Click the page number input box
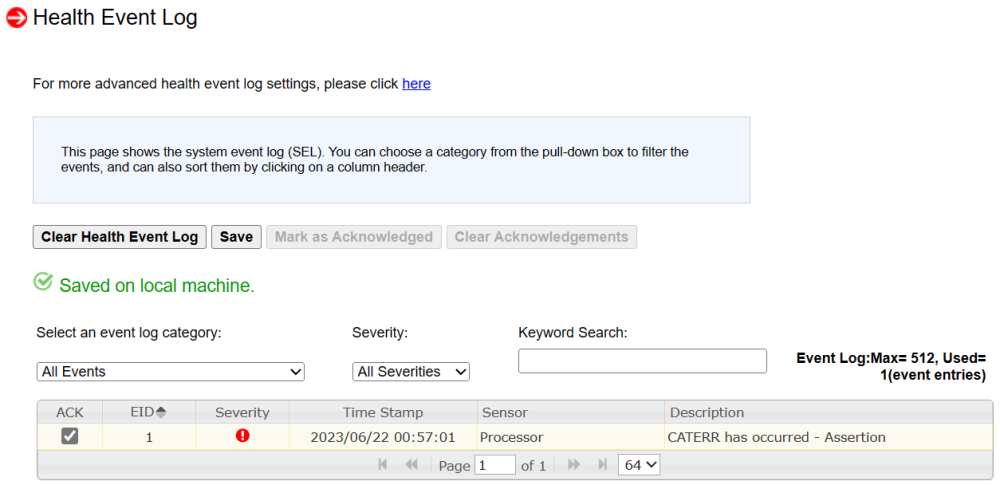This screenshot has height=485, width=1000. [x=496, y=465]
